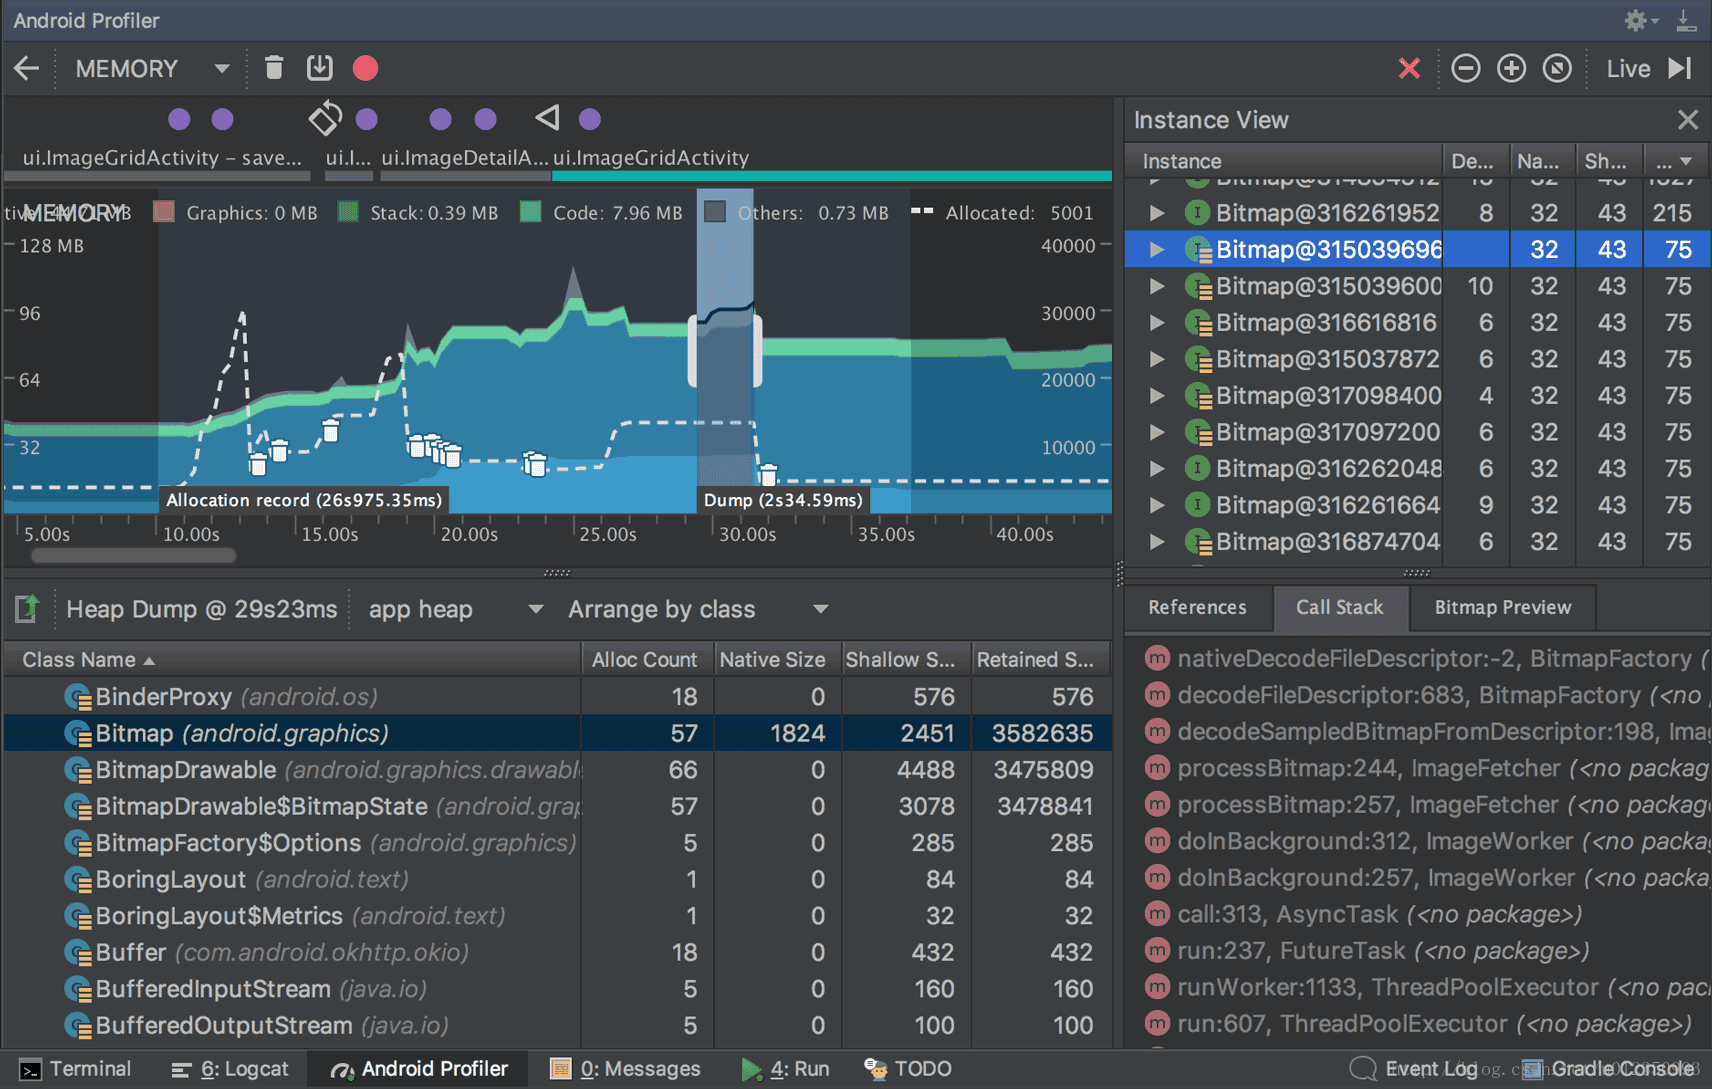Click the red X end session icon
This screenshot has width=1712, height=1089.
1409,68
